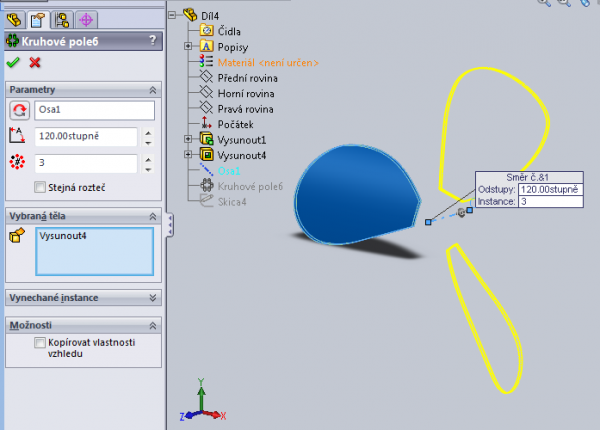
Task: Open the DimXpertManager tab icon
Action: [x=86, y=18]
